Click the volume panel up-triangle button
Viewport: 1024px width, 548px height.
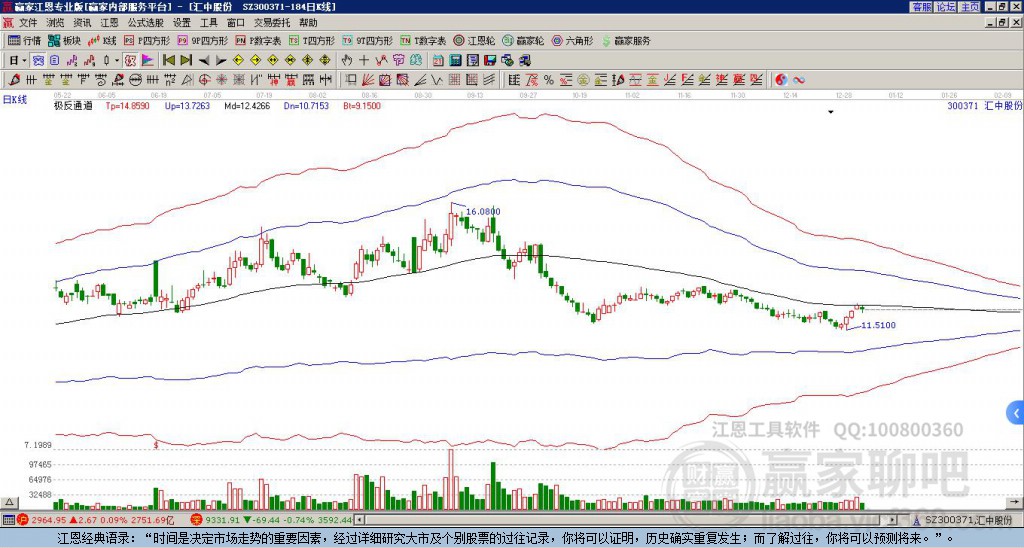pos(9,502)
